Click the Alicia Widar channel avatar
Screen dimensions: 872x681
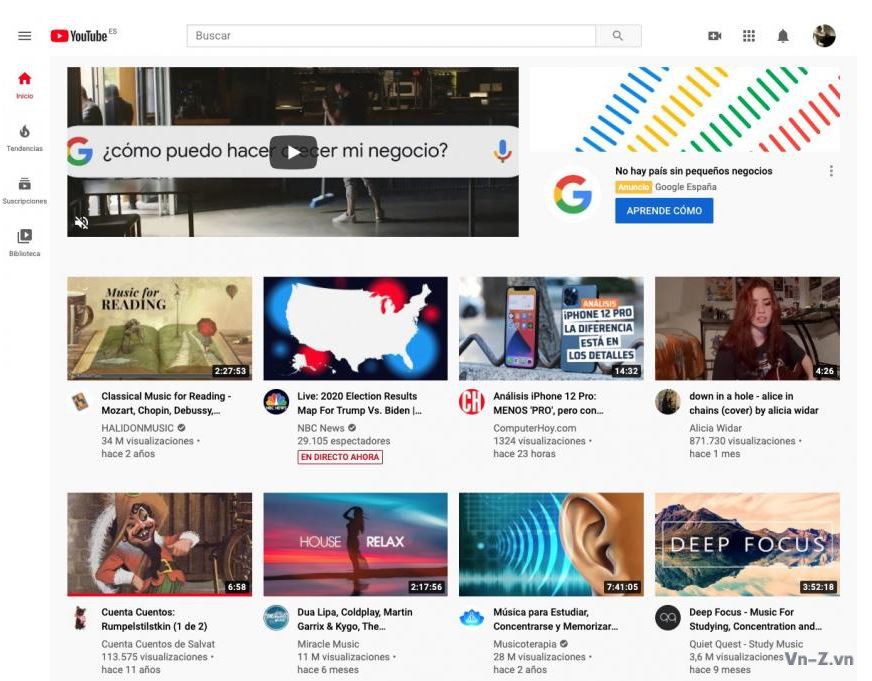click(x=668, y=402)
